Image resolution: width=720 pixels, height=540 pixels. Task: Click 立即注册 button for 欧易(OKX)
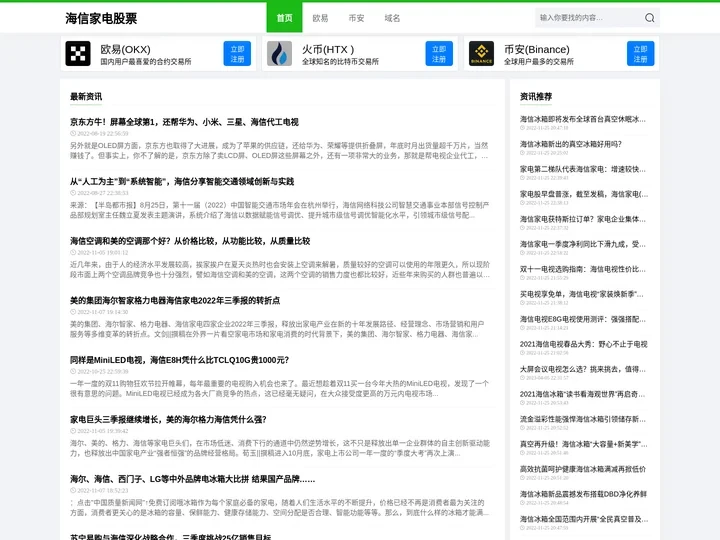pos(237,54)
